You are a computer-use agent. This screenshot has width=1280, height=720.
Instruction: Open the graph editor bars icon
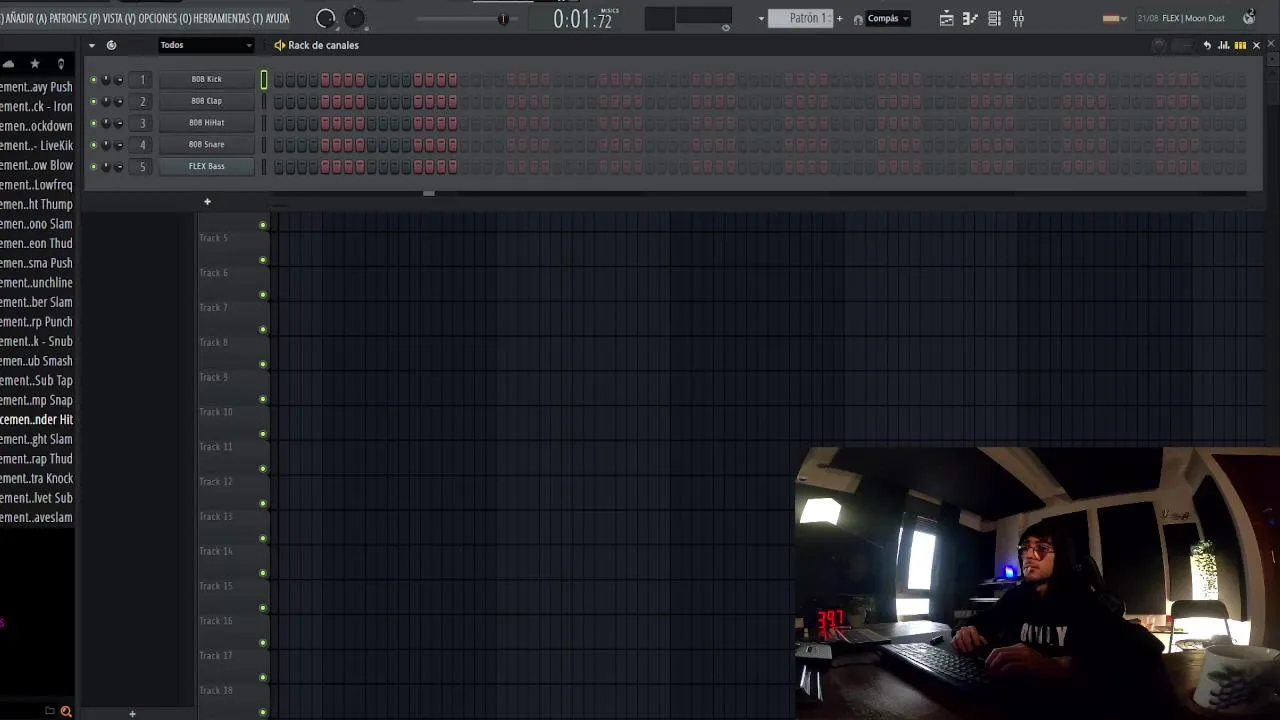coord(1224,45)
